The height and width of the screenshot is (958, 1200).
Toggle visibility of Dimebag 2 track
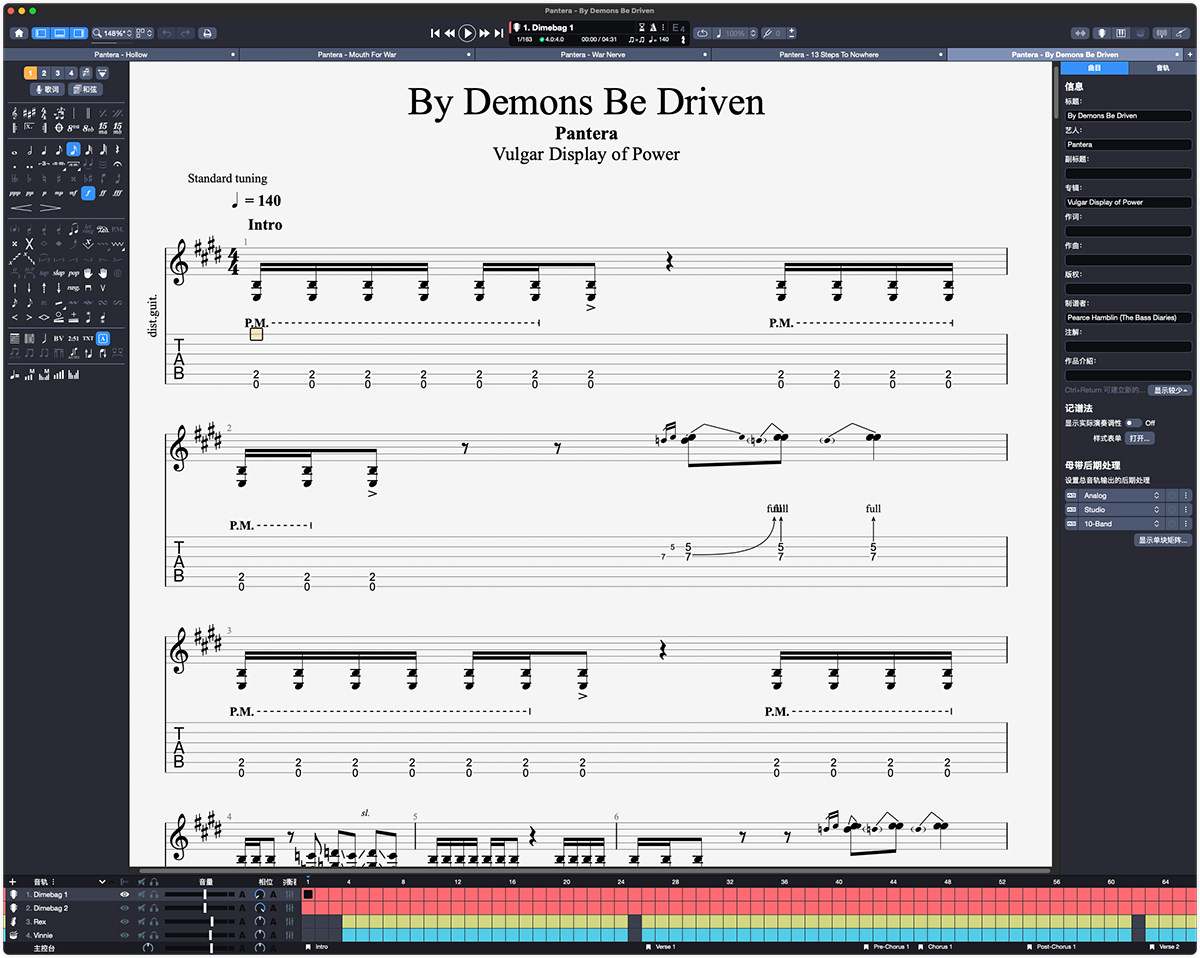[x=125, y=908]
